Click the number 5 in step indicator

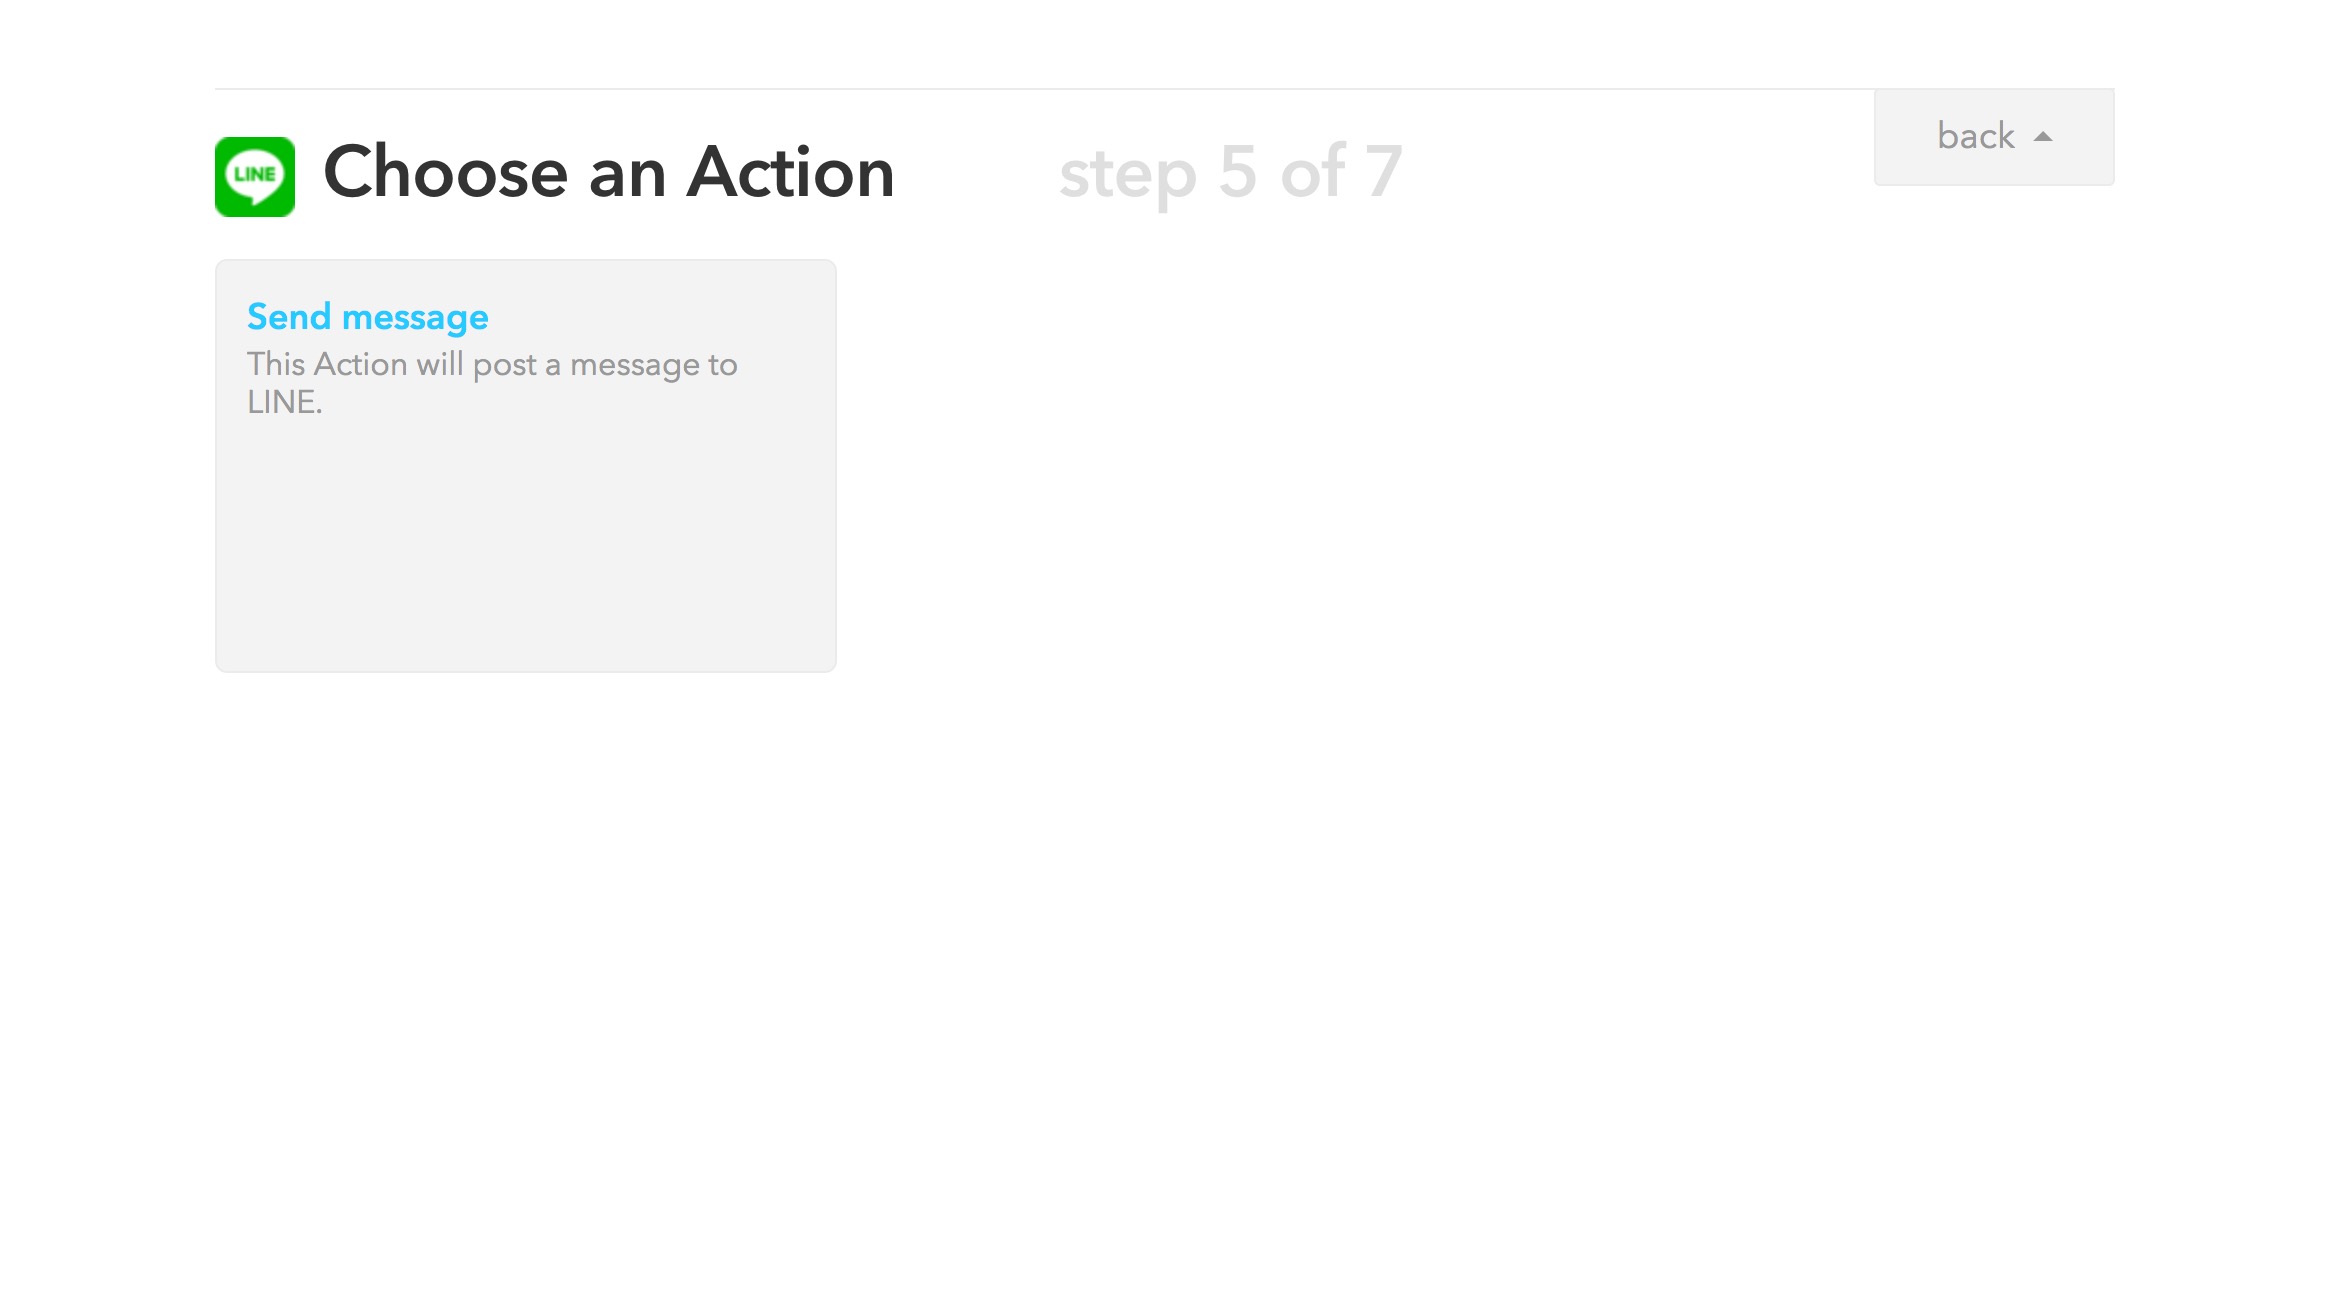[x=1237, y=172]
